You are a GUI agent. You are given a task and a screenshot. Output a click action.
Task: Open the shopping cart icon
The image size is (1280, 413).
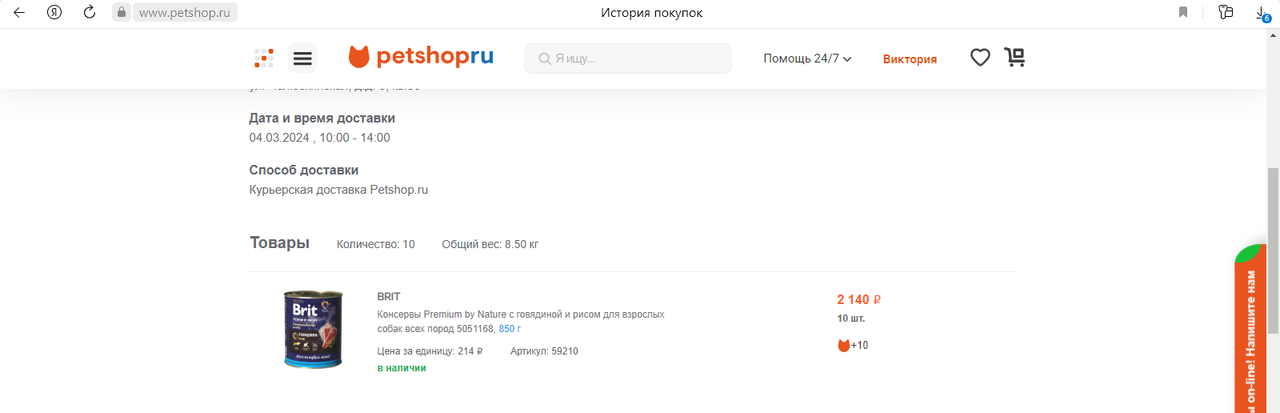(1015, 58)
